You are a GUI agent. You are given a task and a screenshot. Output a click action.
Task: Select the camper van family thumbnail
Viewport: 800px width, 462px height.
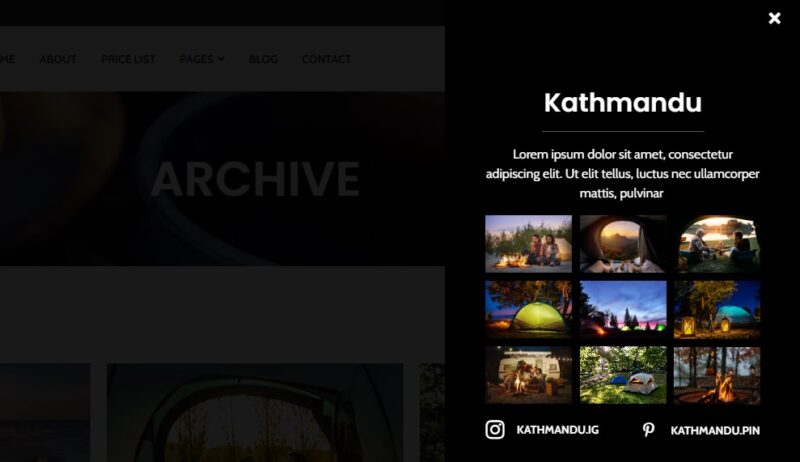(528, 375)
